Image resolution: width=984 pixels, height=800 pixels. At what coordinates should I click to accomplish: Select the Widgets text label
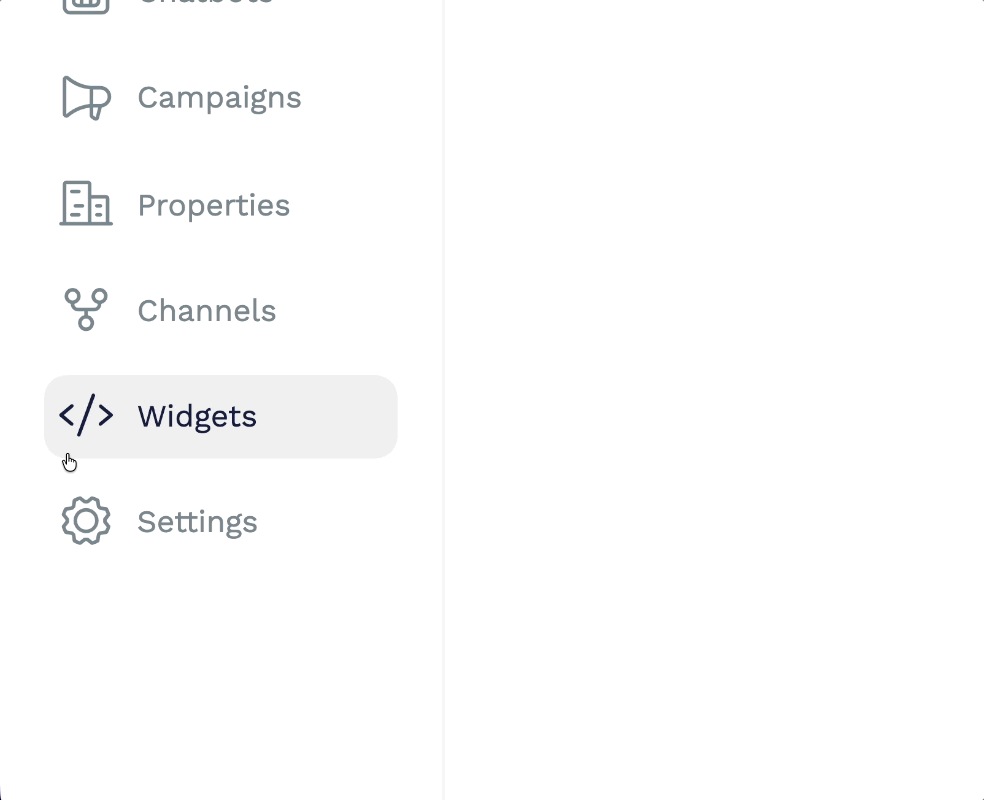point(197,417)
